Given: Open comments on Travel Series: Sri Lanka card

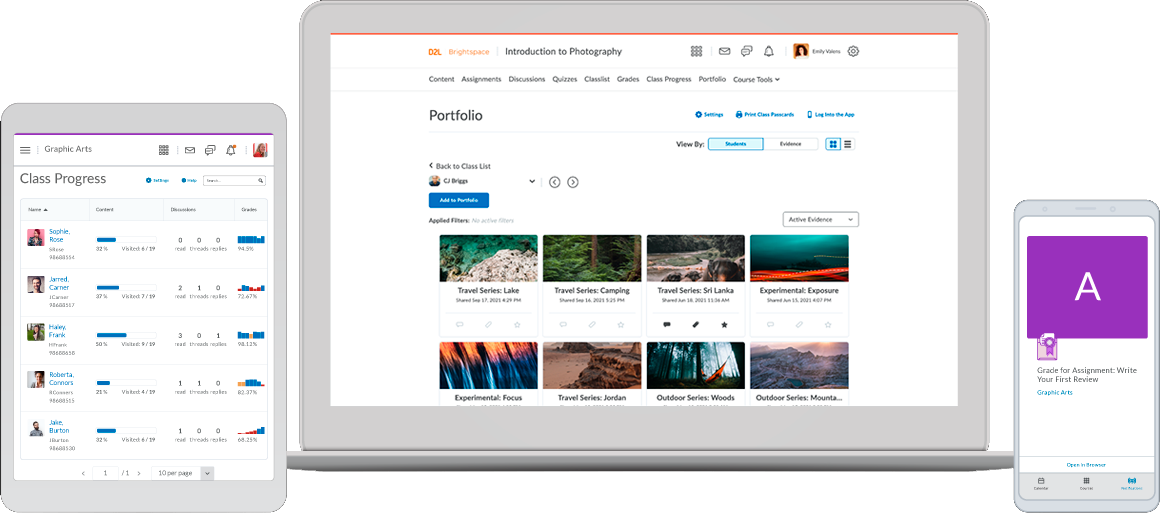Looking at the screenshot, I should click(666, 324).
